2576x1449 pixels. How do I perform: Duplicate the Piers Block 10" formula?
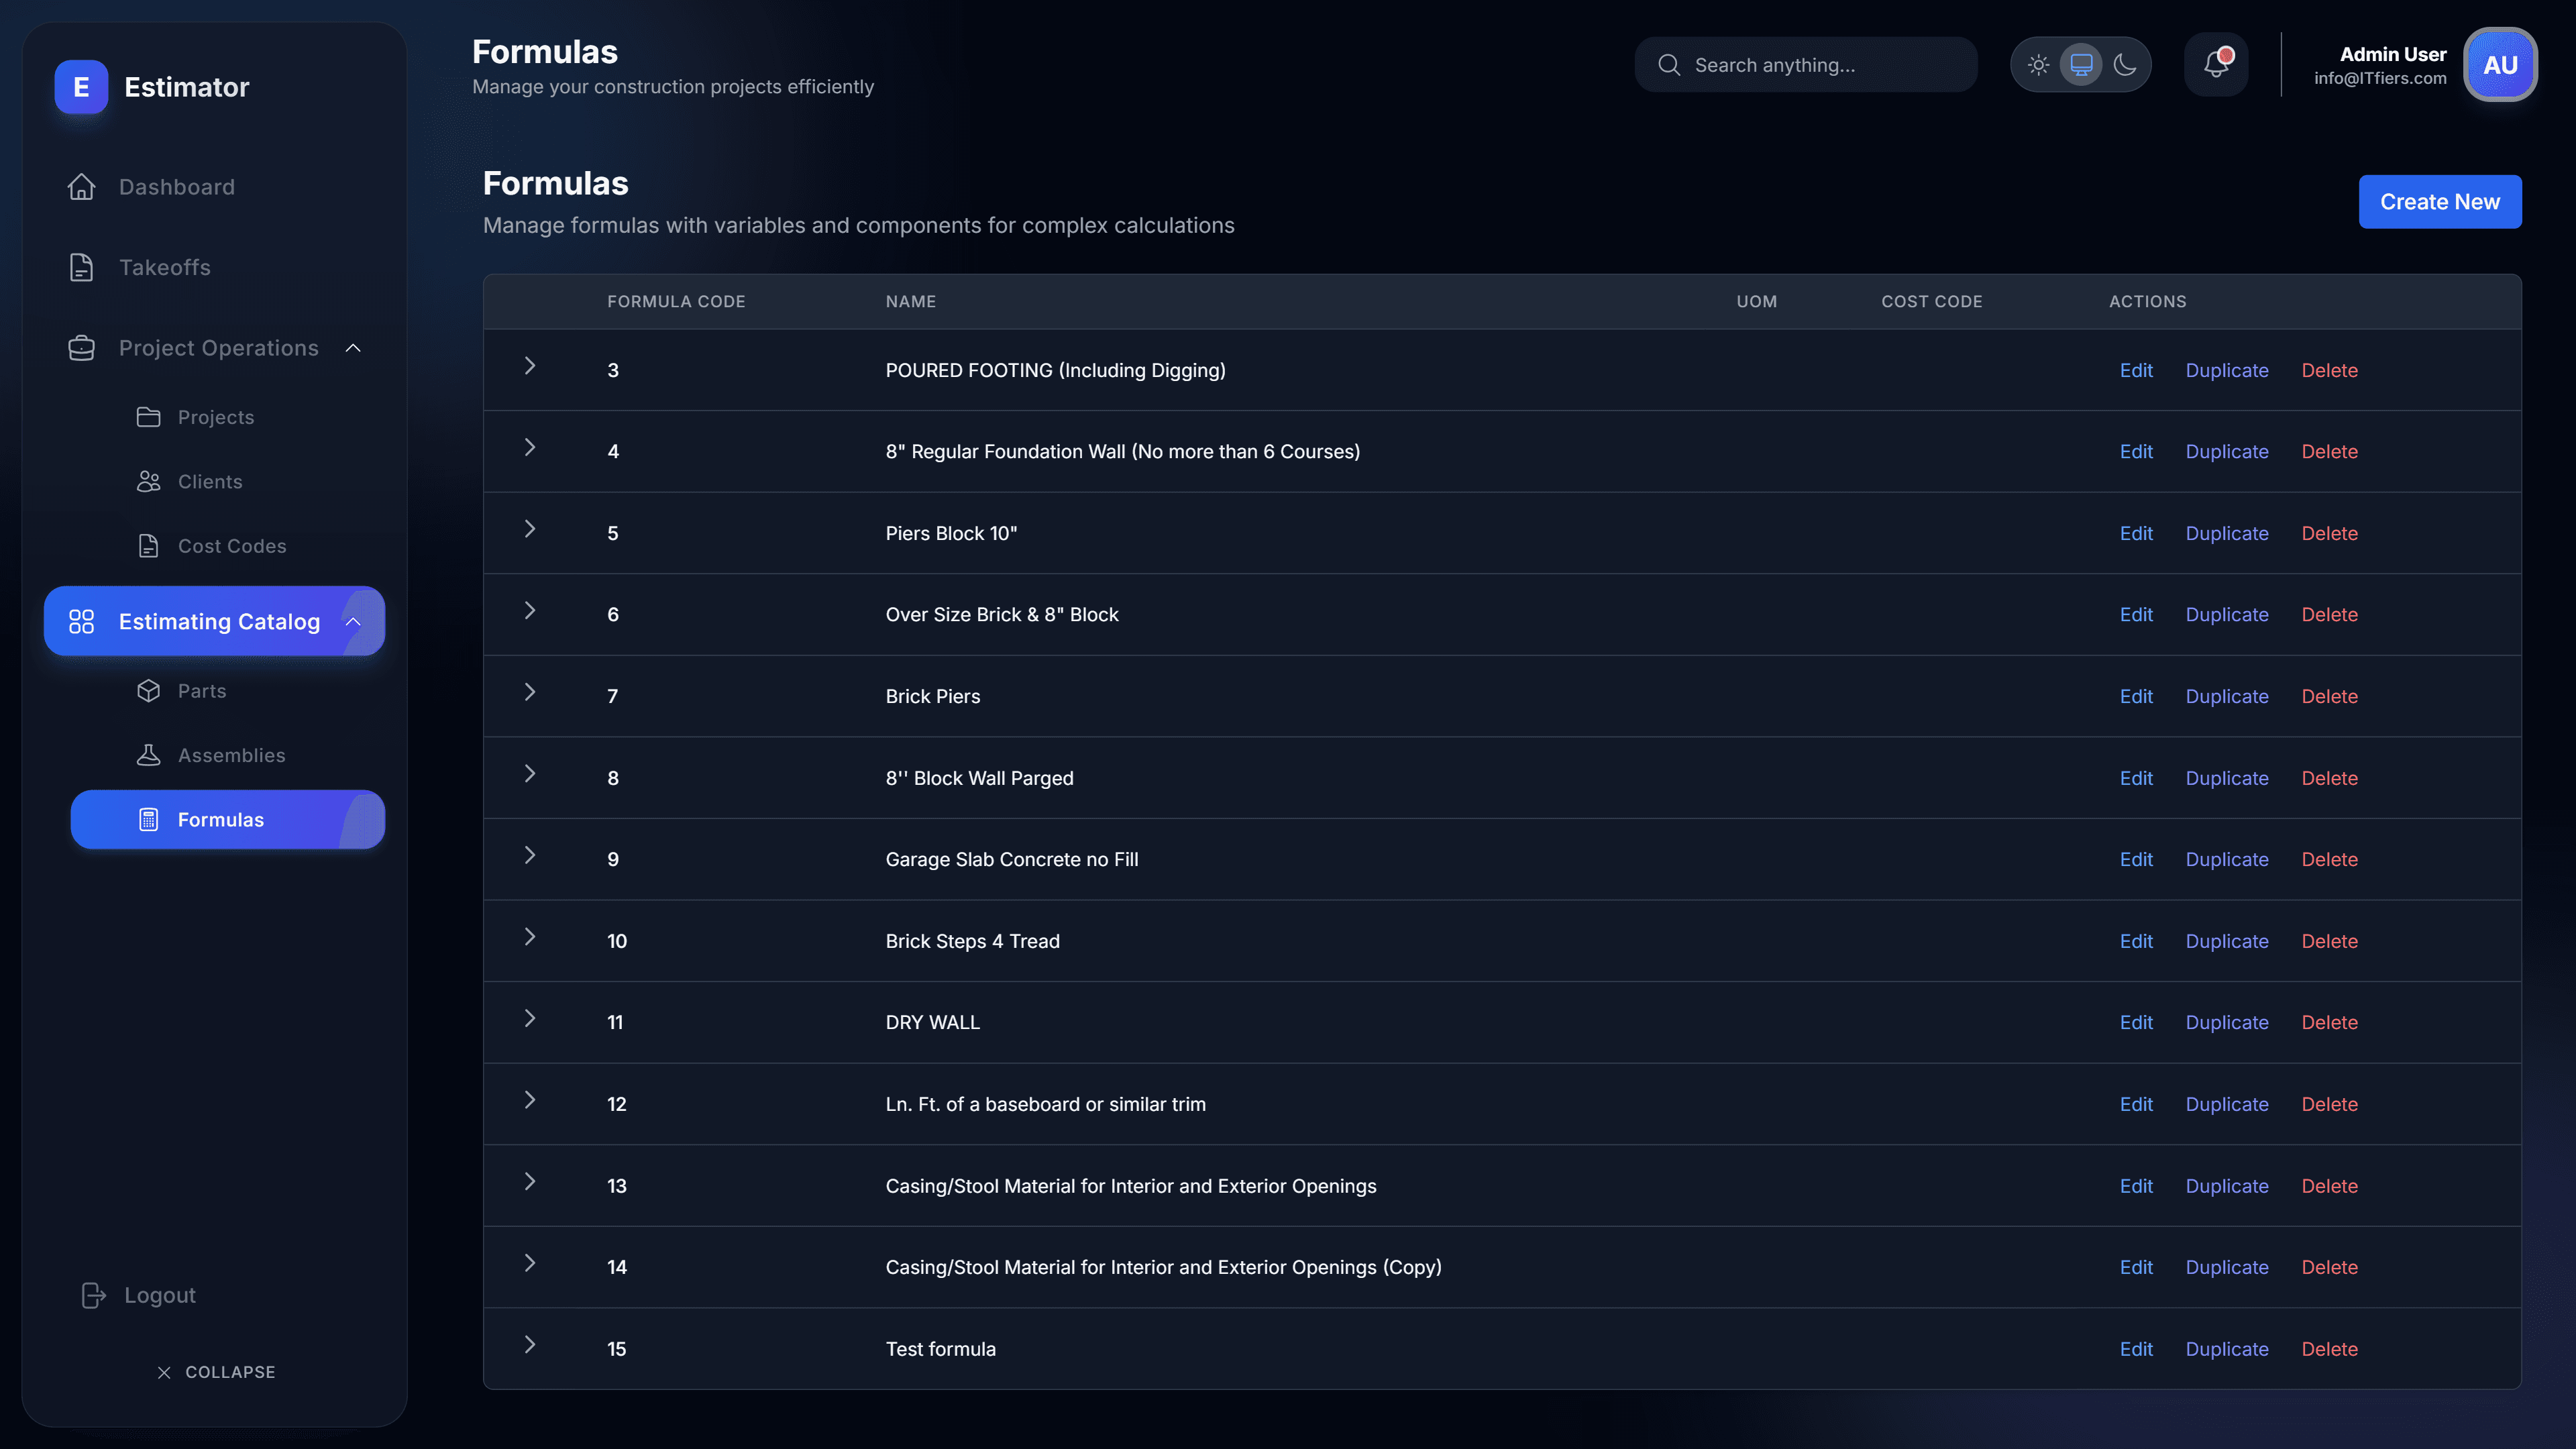pyautogui.click(x=2226, y=533)
